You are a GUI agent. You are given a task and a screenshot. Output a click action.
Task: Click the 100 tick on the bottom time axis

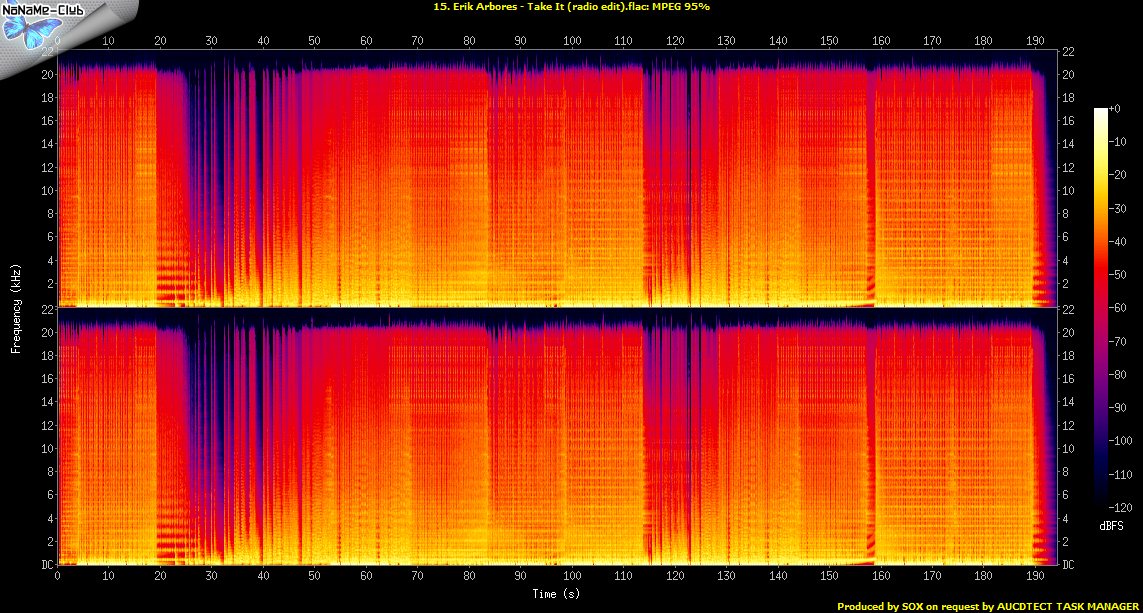[x=572, y=578]
